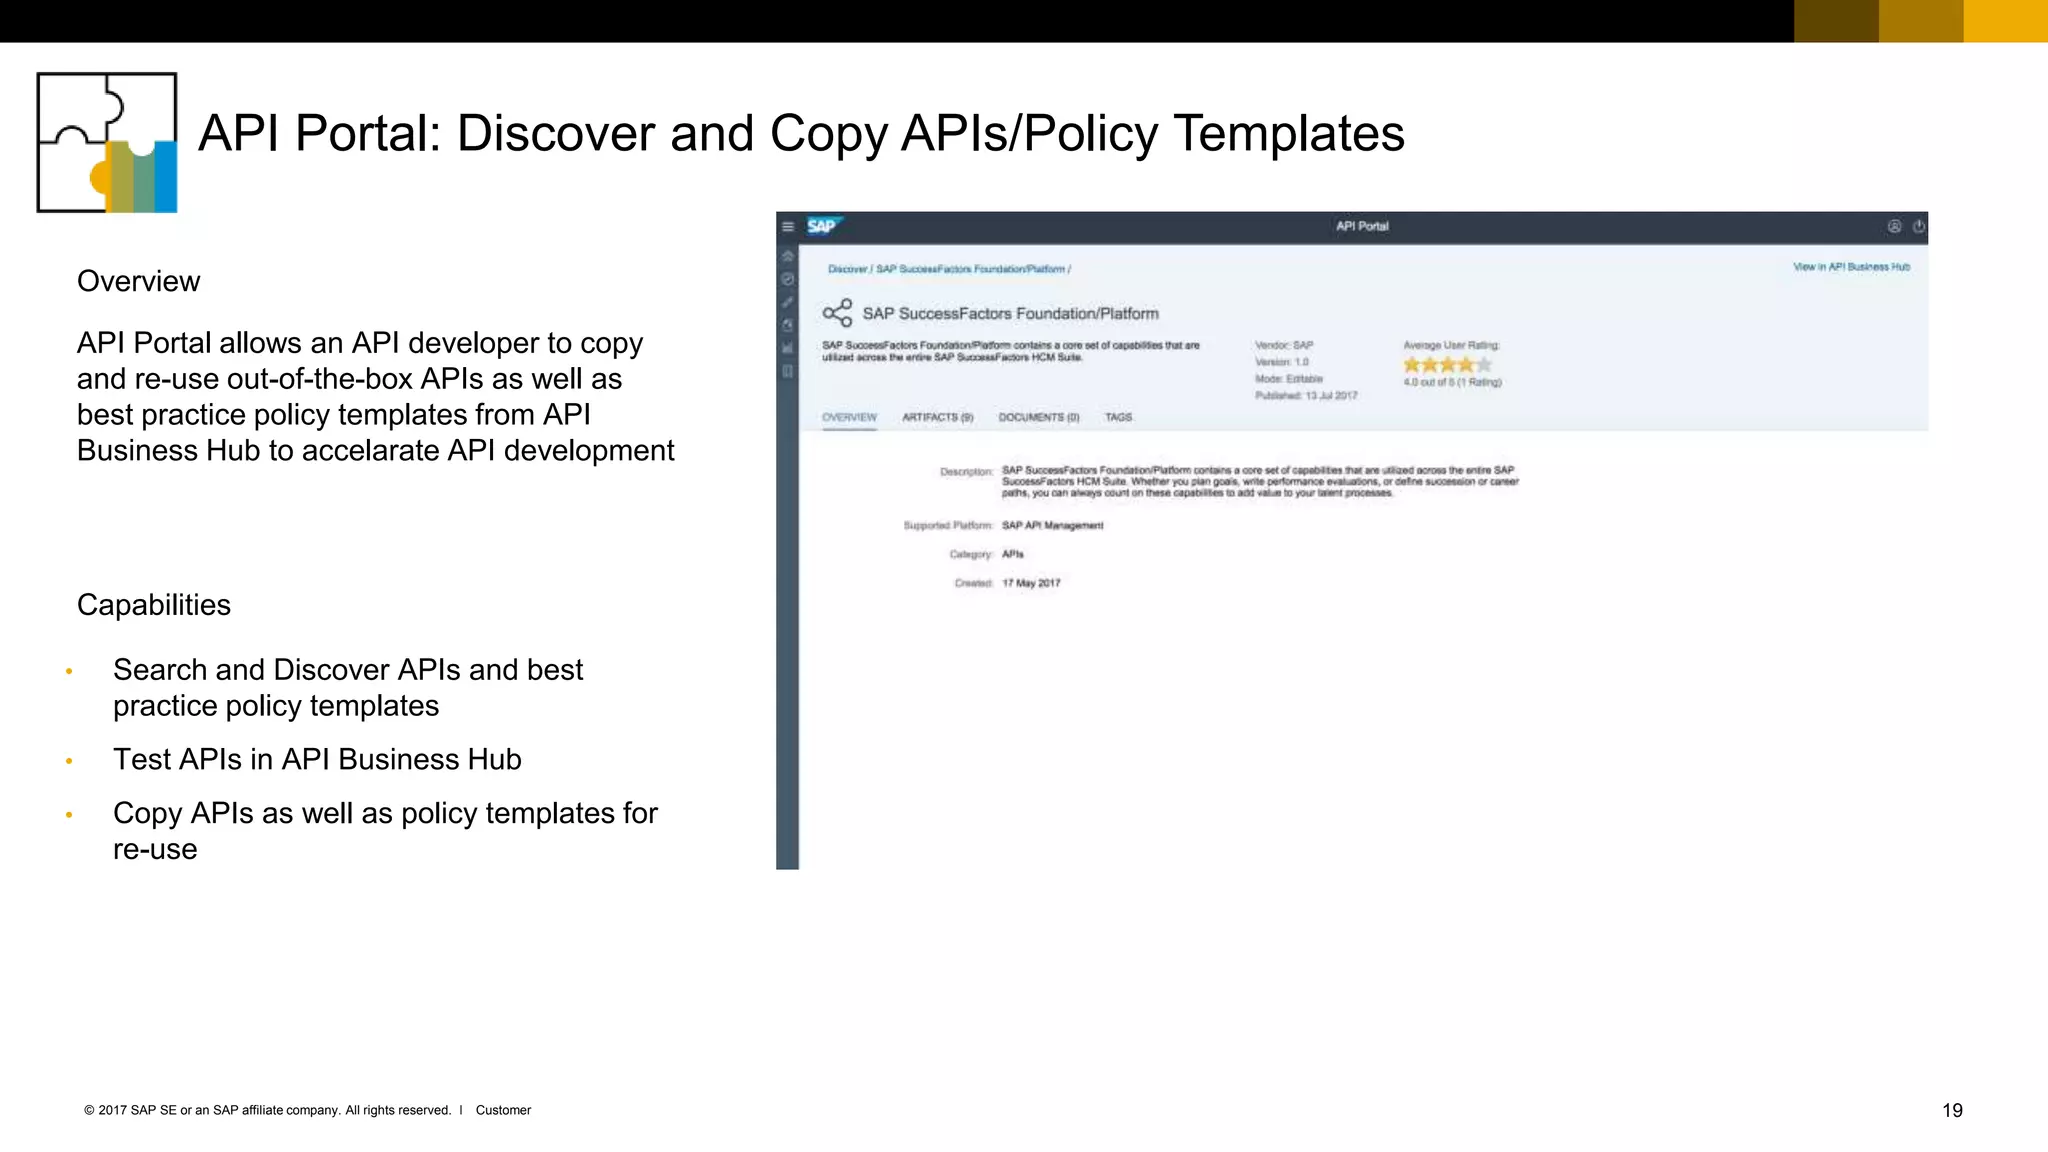Open the Monetize sidebar icon at bottom
Screen dimensions: 2048x1152
pyautogui.click(x=788, y=371)
